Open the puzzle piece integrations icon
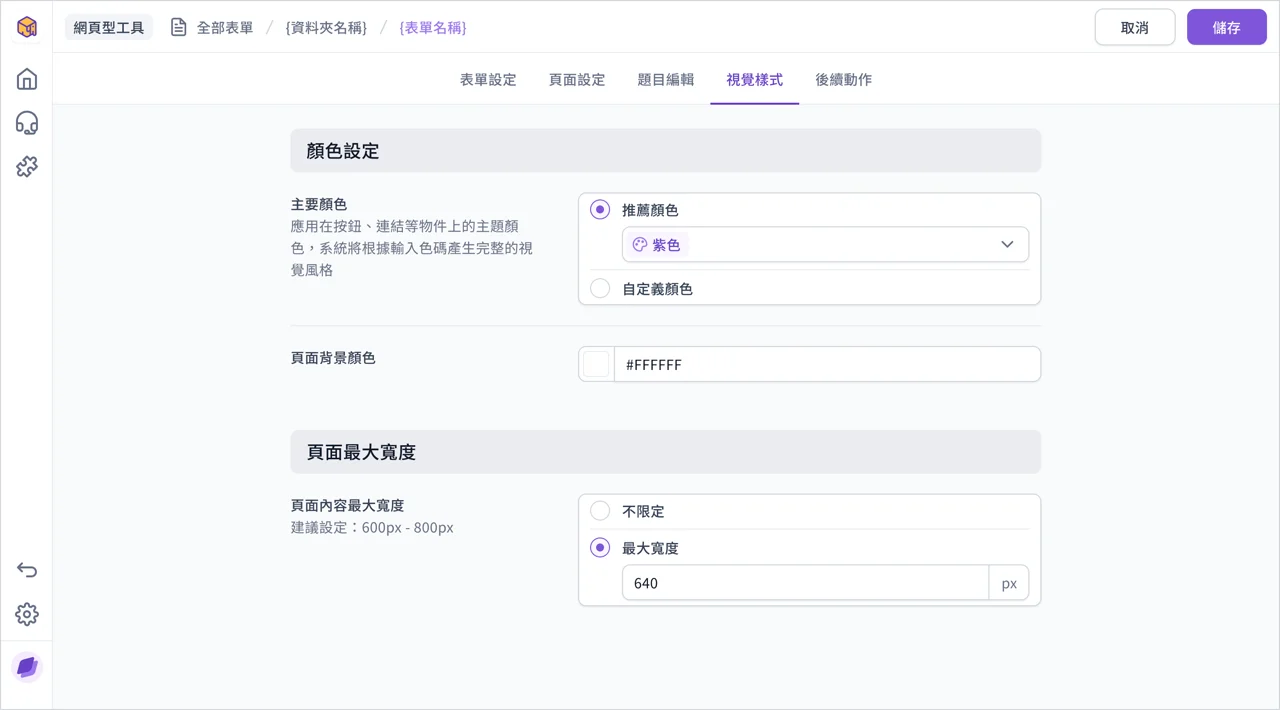The height and width of the screenshot is (710, 1280). 27,167
